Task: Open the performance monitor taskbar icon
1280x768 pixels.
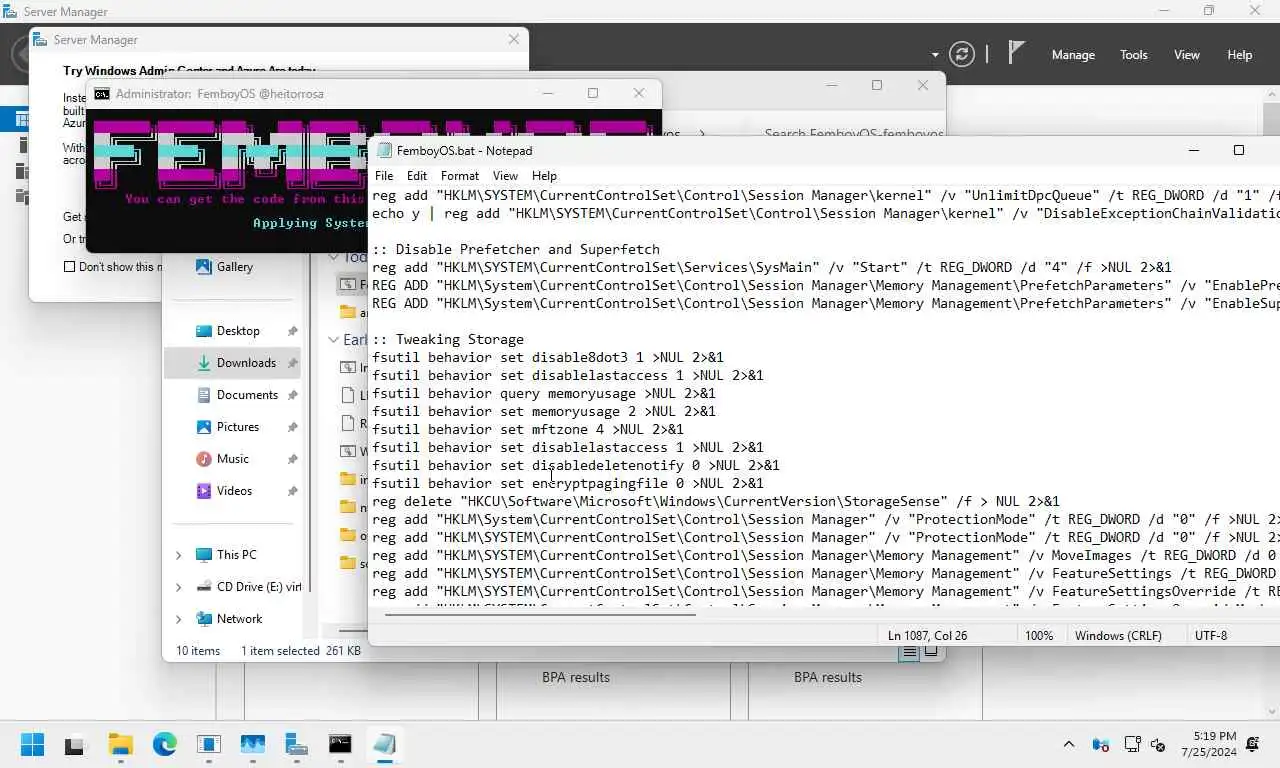Action: pyautogui.click(x=252, y=745)
